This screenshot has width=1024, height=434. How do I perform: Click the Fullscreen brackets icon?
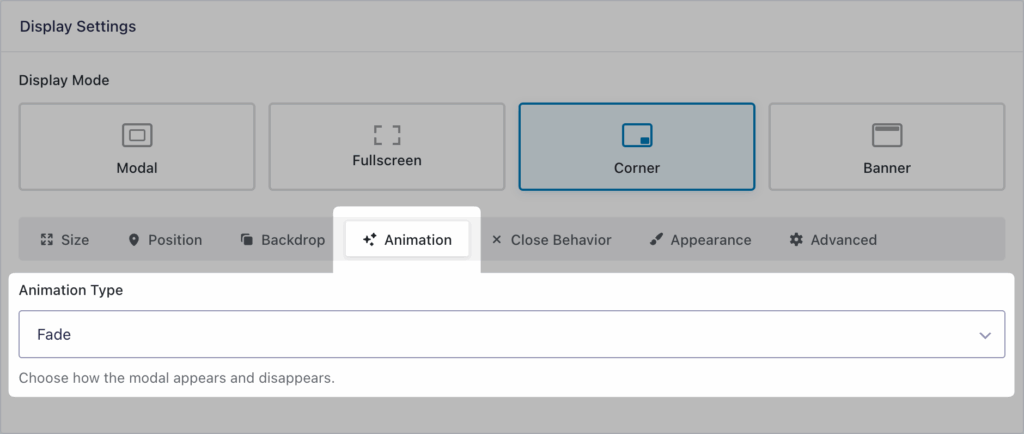(x=387, y=134)
